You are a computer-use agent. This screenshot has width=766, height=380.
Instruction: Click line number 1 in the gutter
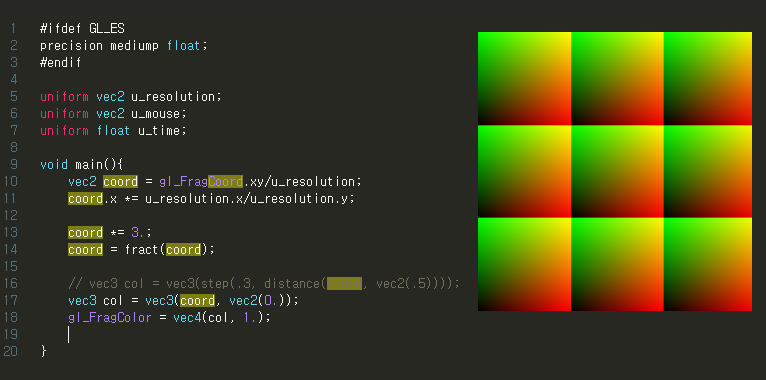click(x=13, y=29)
